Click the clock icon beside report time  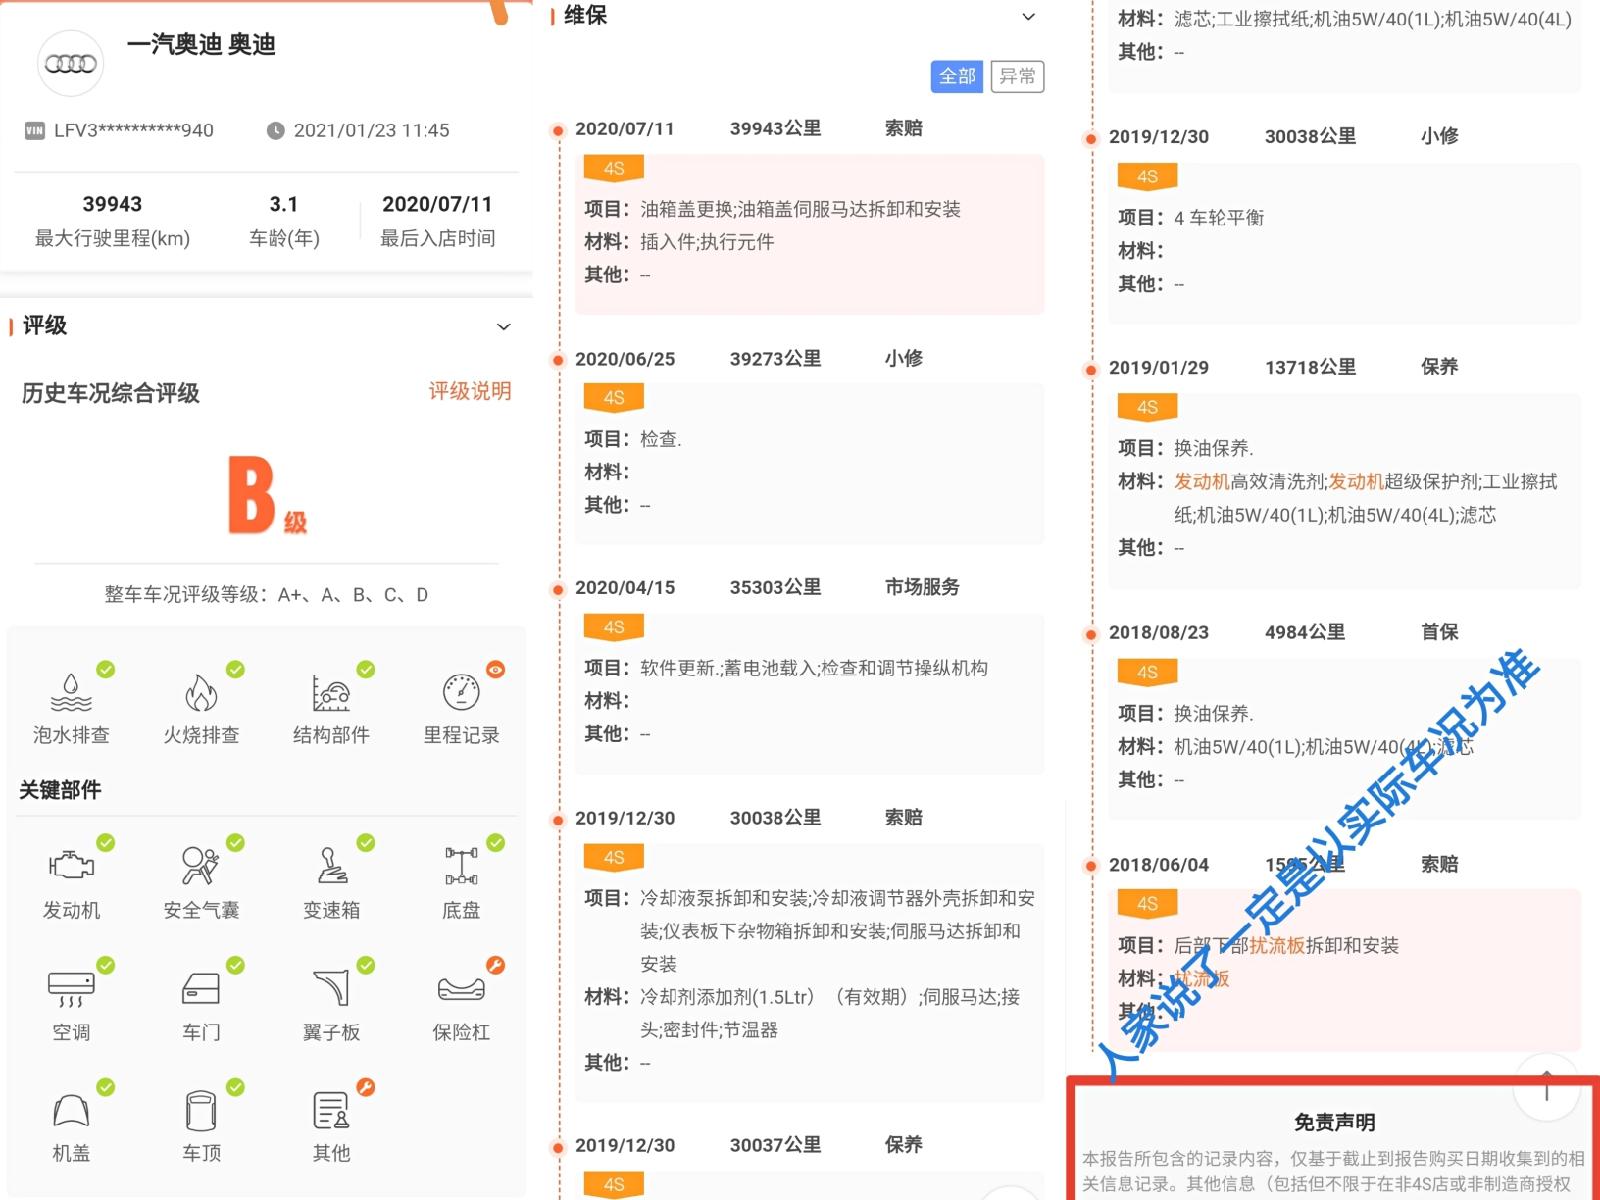point(276,131)
